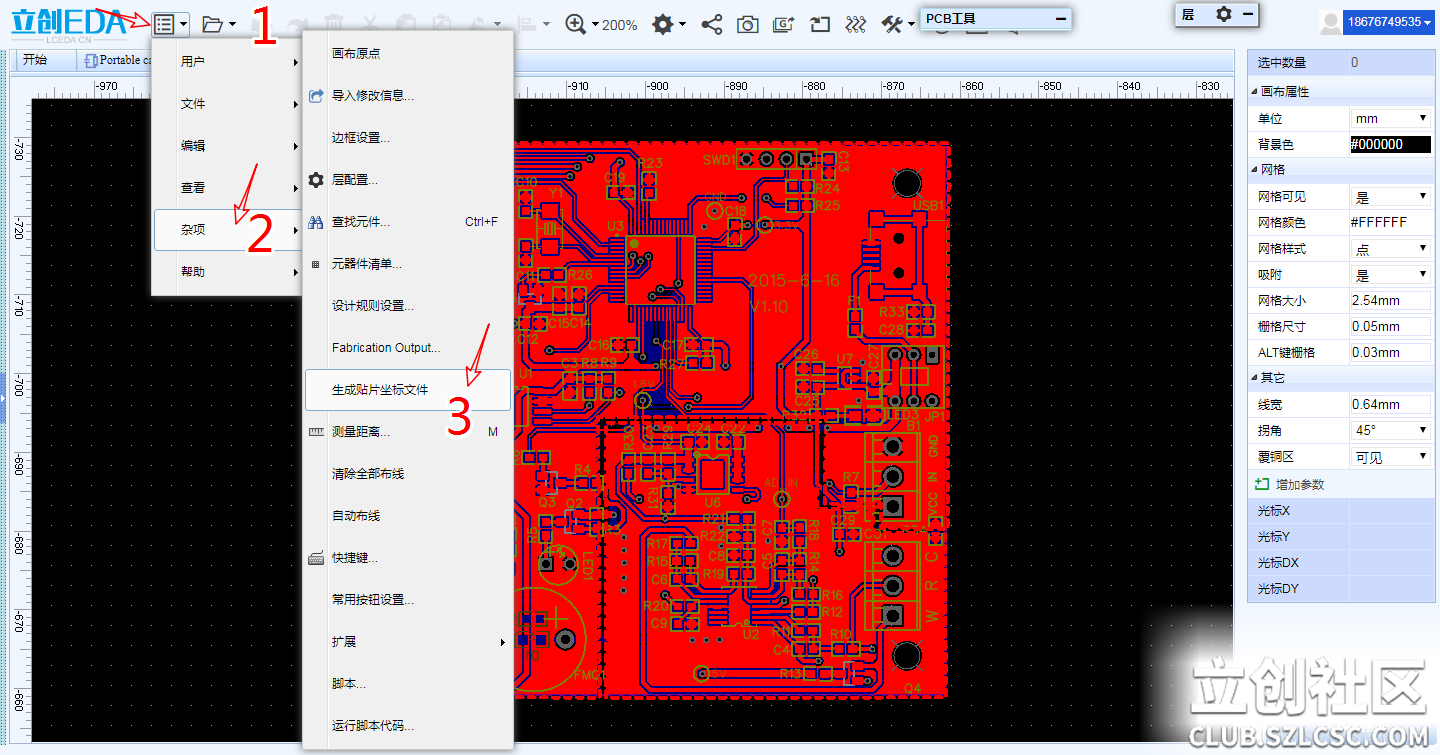Screen dimensions: 1440x755
Task: Open the 查看 menu item
Action: pyautogui.click(x=228, y=188)
